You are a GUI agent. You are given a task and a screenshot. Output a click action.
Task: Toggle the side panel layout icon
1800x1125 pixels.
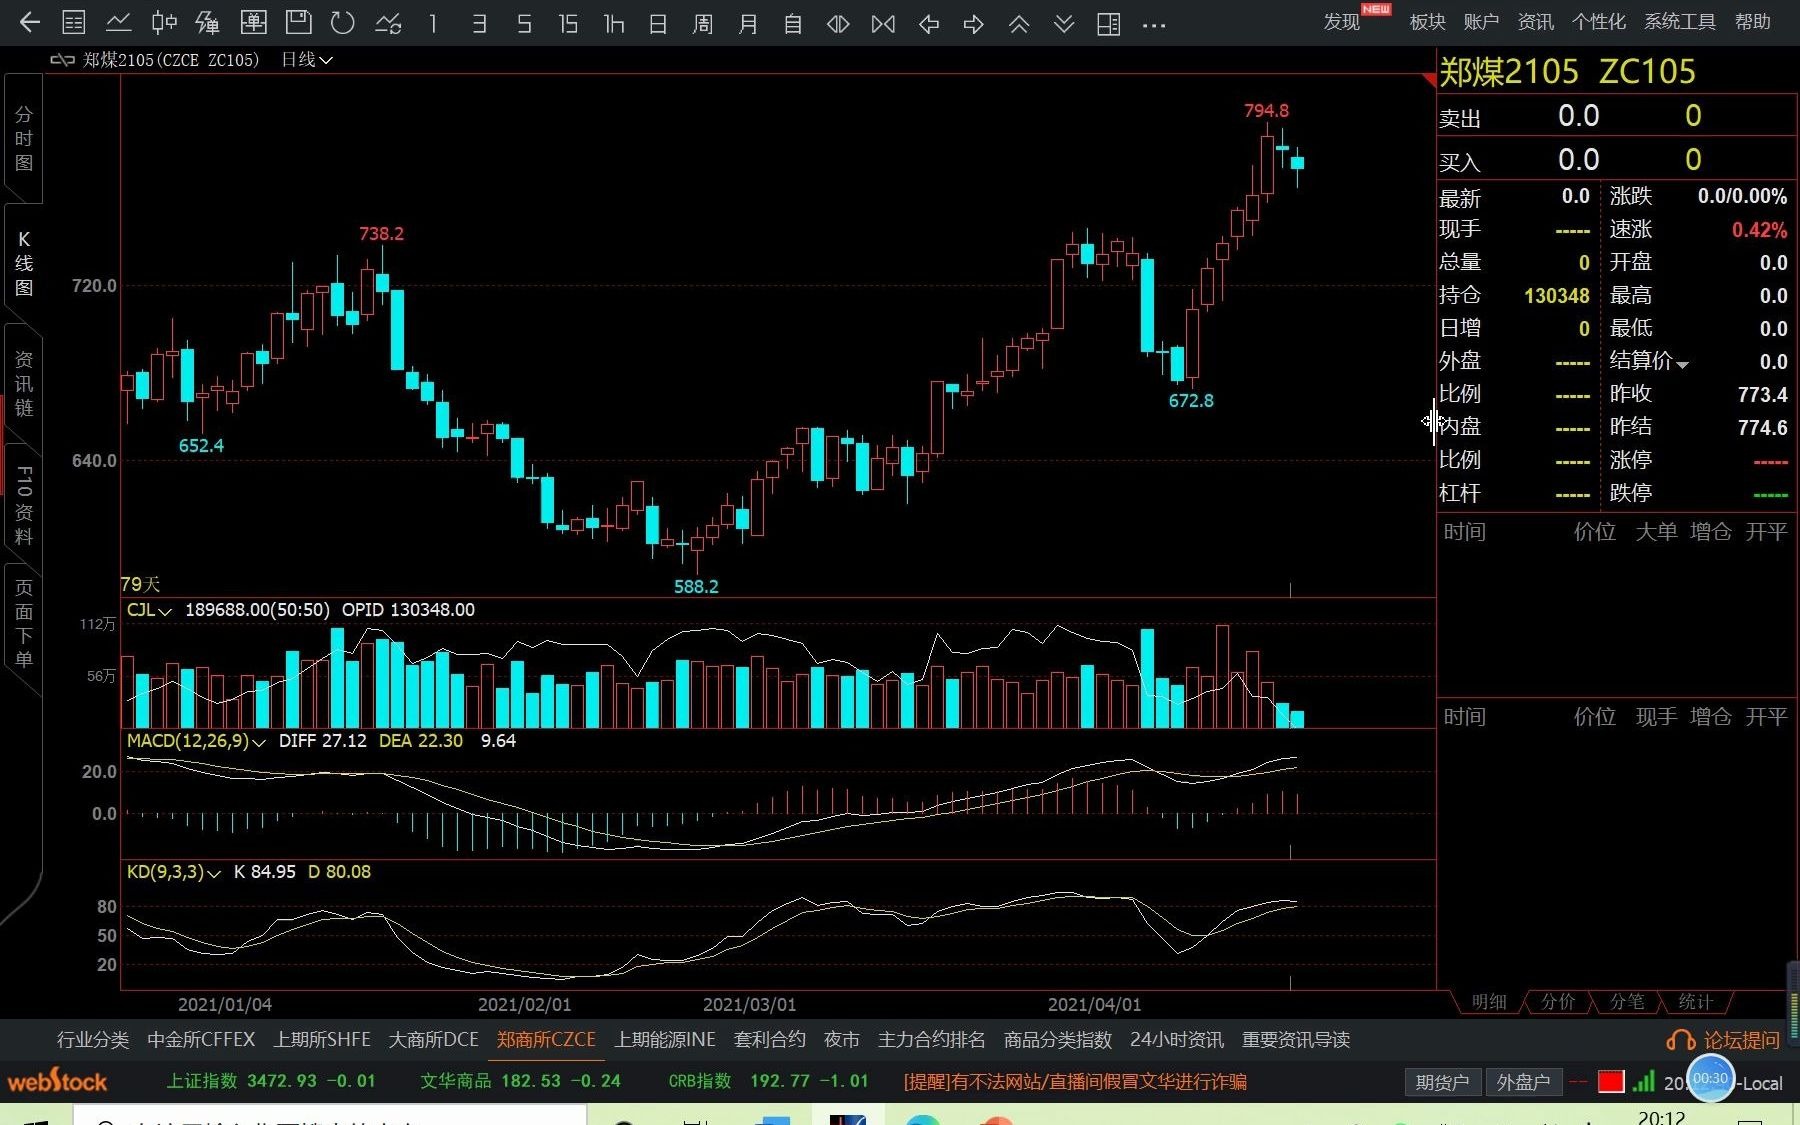click(1109, 23)
